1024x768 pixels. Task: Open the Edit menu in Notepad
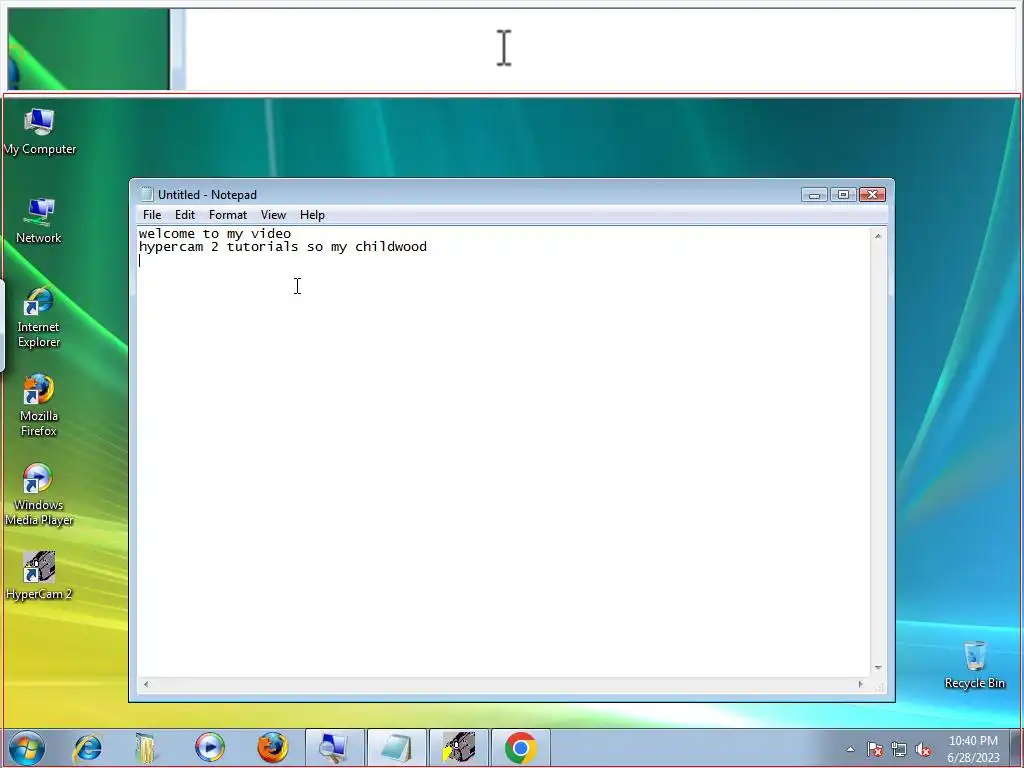coord(185,215)
